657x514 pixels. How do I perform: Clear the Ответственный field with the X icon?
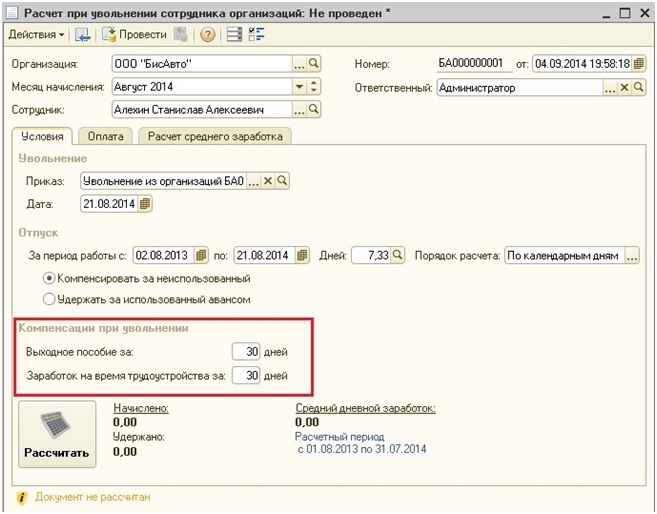[x=624, y=88]
